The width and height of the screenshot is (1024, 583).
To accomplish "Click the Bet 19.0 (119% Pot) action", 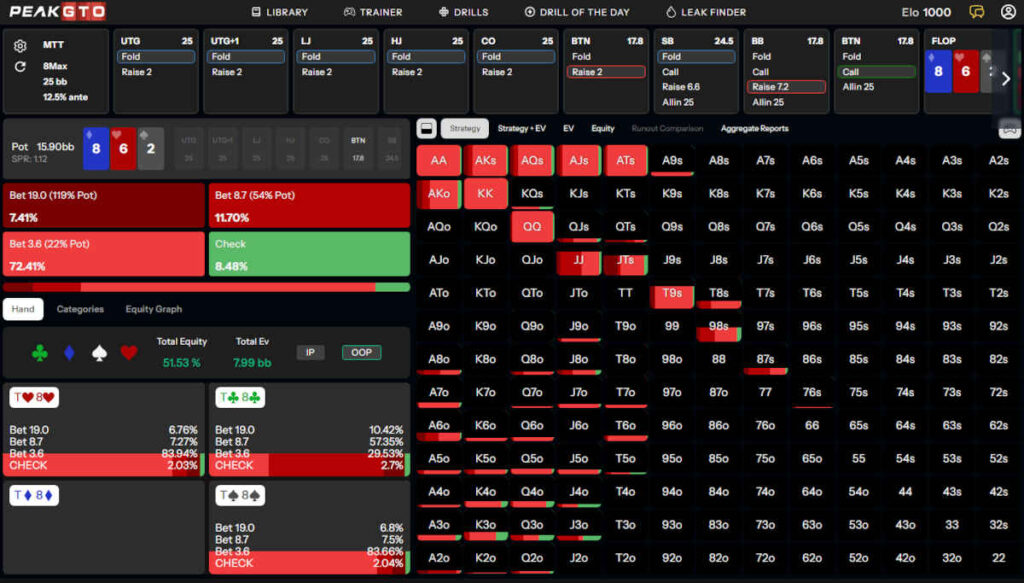I will [104, 205].
